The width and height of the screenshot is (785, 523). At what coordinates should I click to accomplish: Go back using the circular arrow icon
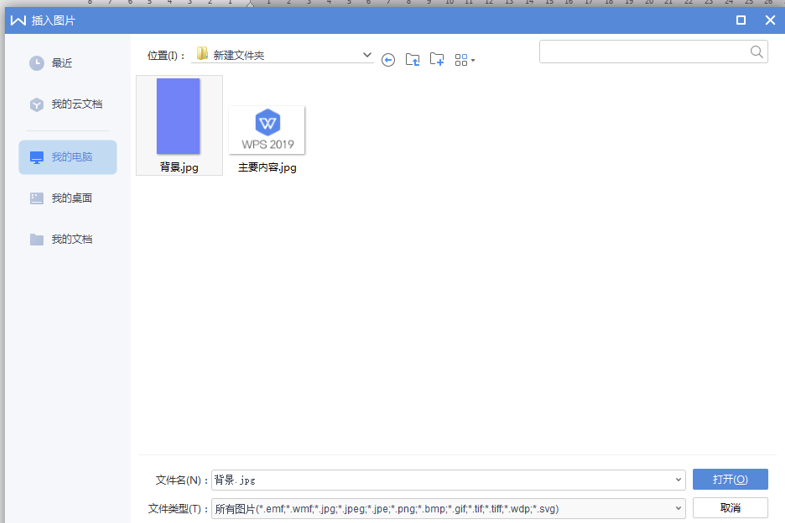point(388,60)
